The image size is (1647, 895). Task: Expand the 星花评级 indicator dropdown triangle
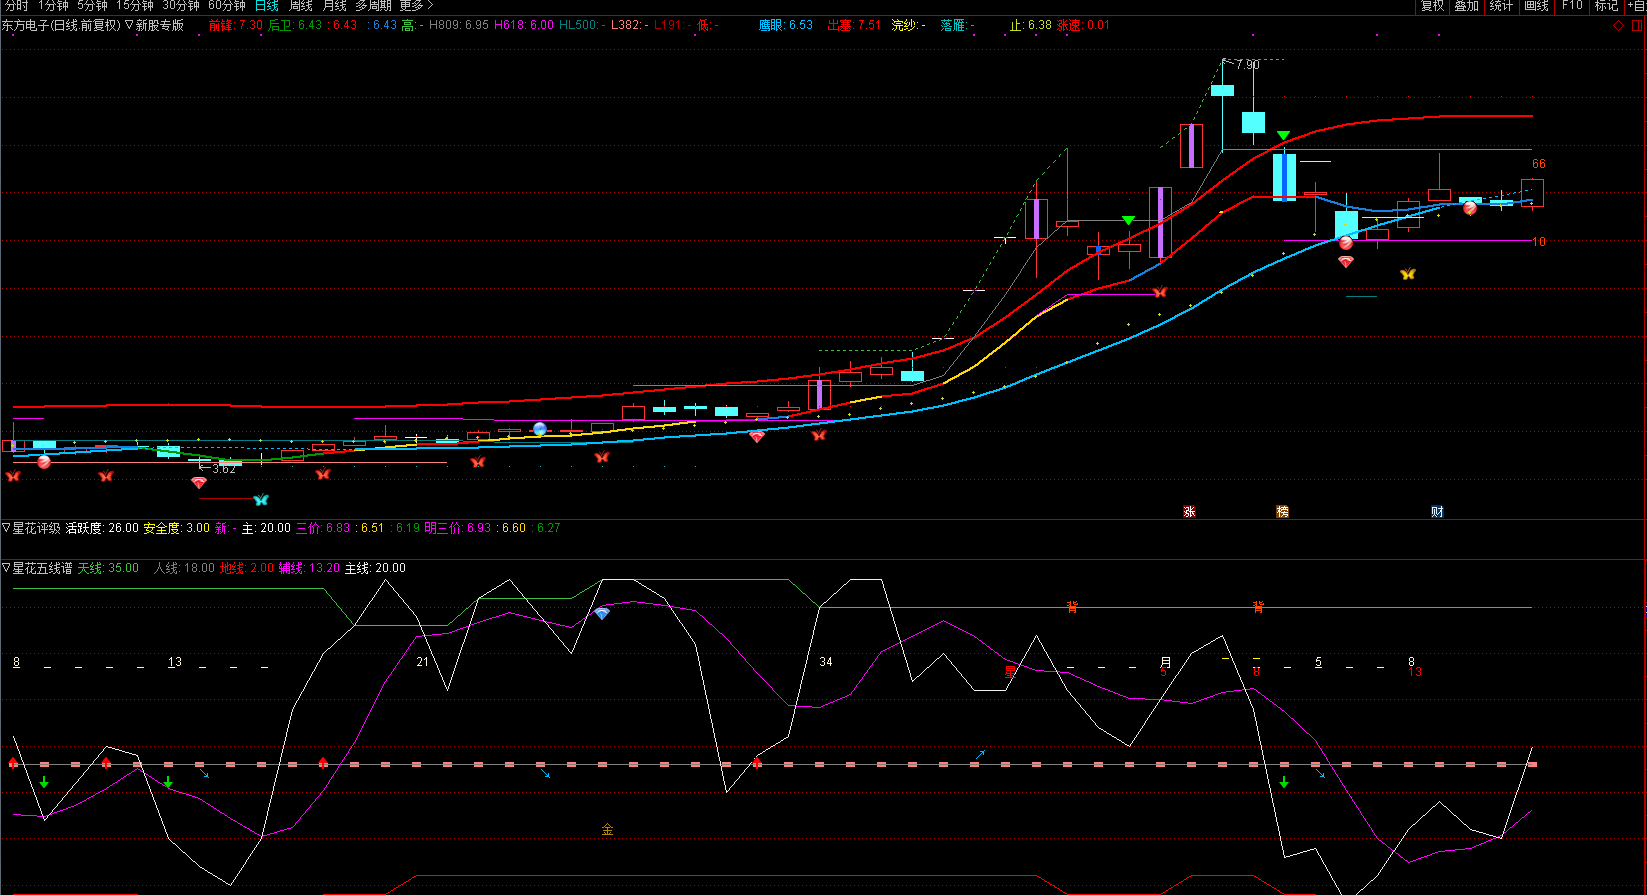[x=6, y=528]
